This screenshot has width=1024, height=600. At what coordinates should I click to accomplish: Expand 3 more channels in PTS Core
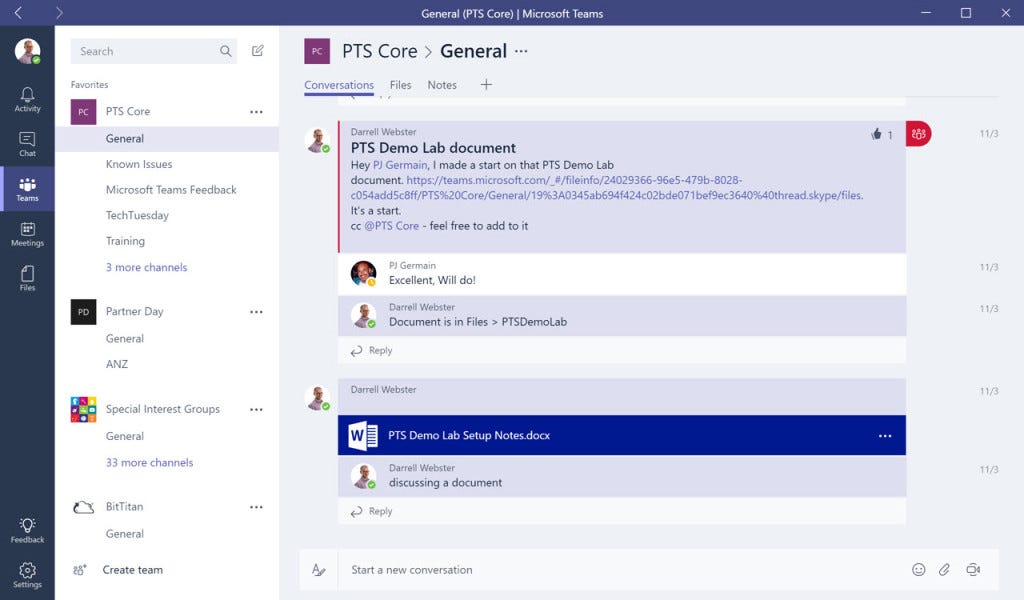click(146, 267)
